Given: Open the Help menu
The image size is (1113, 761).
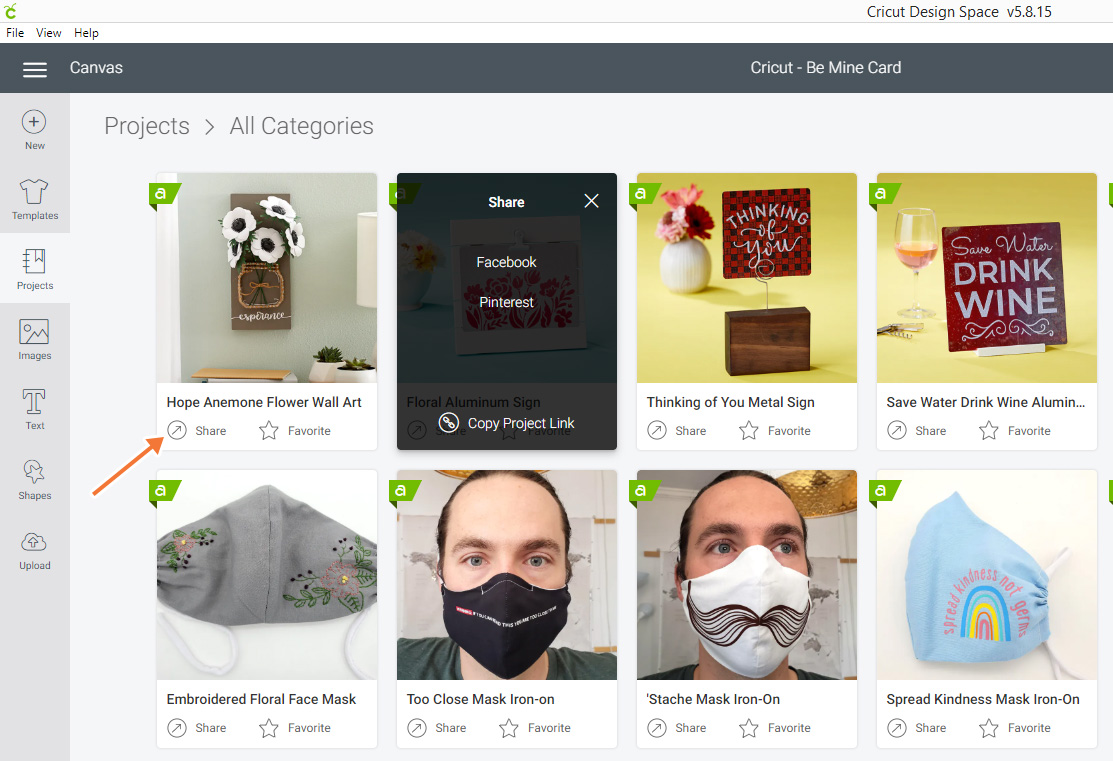Looking at the screenshot, I should pos(86,33).
